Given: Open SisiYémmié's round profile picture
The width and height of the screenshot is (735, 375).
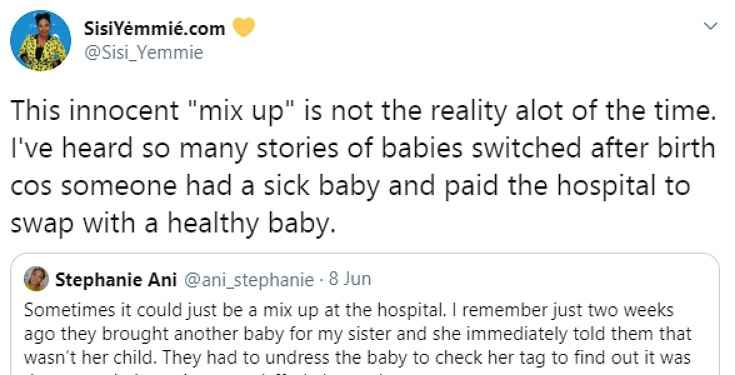Looking at the screenshot, I should (41, 41).
